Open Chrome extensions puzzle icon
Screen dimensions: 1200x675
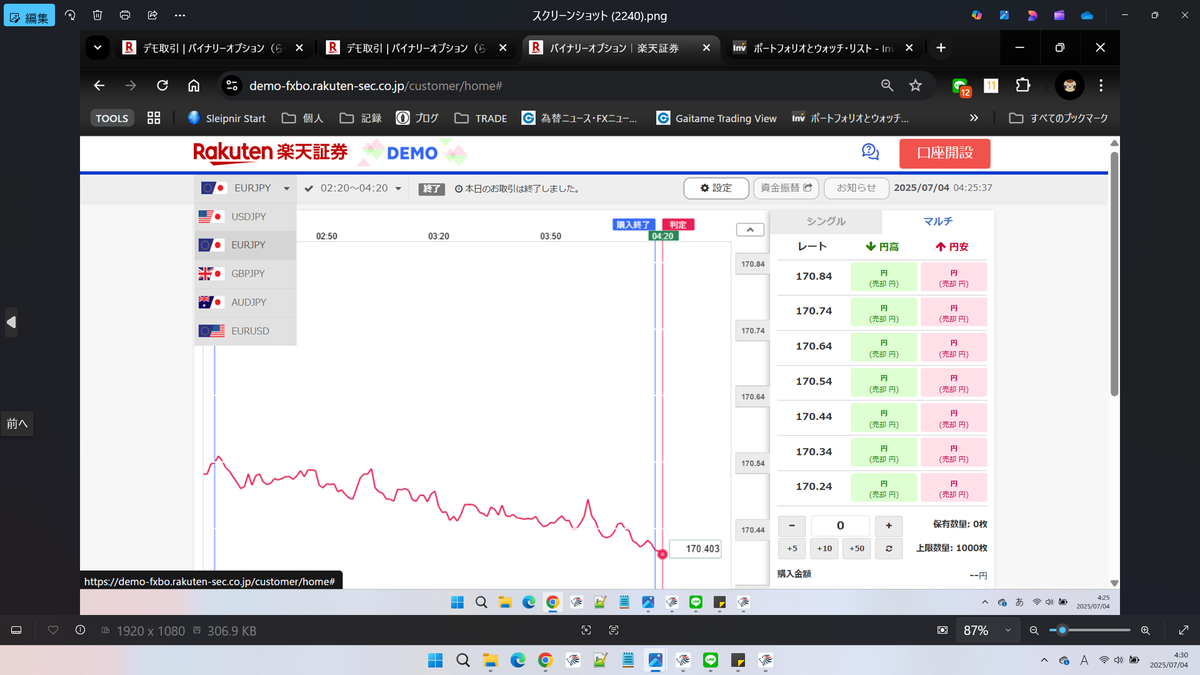click(x=1023, y=86)
